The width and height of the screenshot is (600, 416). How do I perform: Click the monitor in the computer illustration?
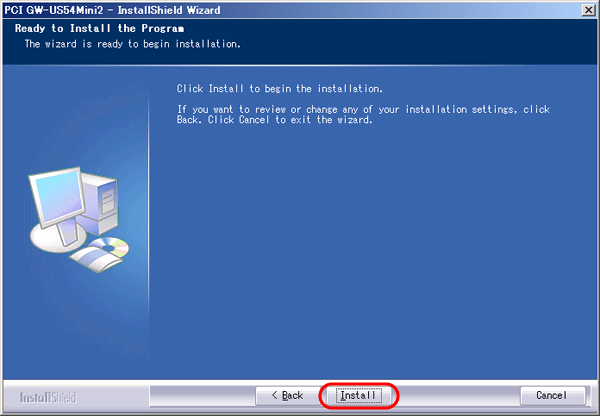click(x=57, y=197)
